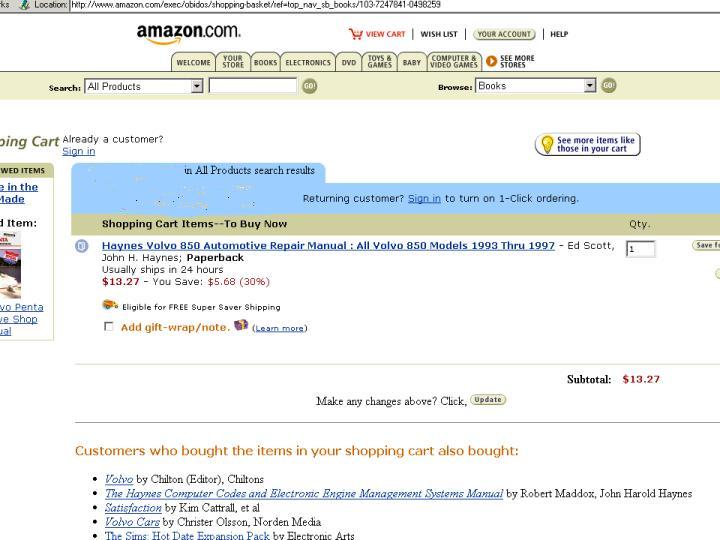Click the book cover thumbnail in sidebar
This screenshot has width=720, height=540.
click(10, 265)
